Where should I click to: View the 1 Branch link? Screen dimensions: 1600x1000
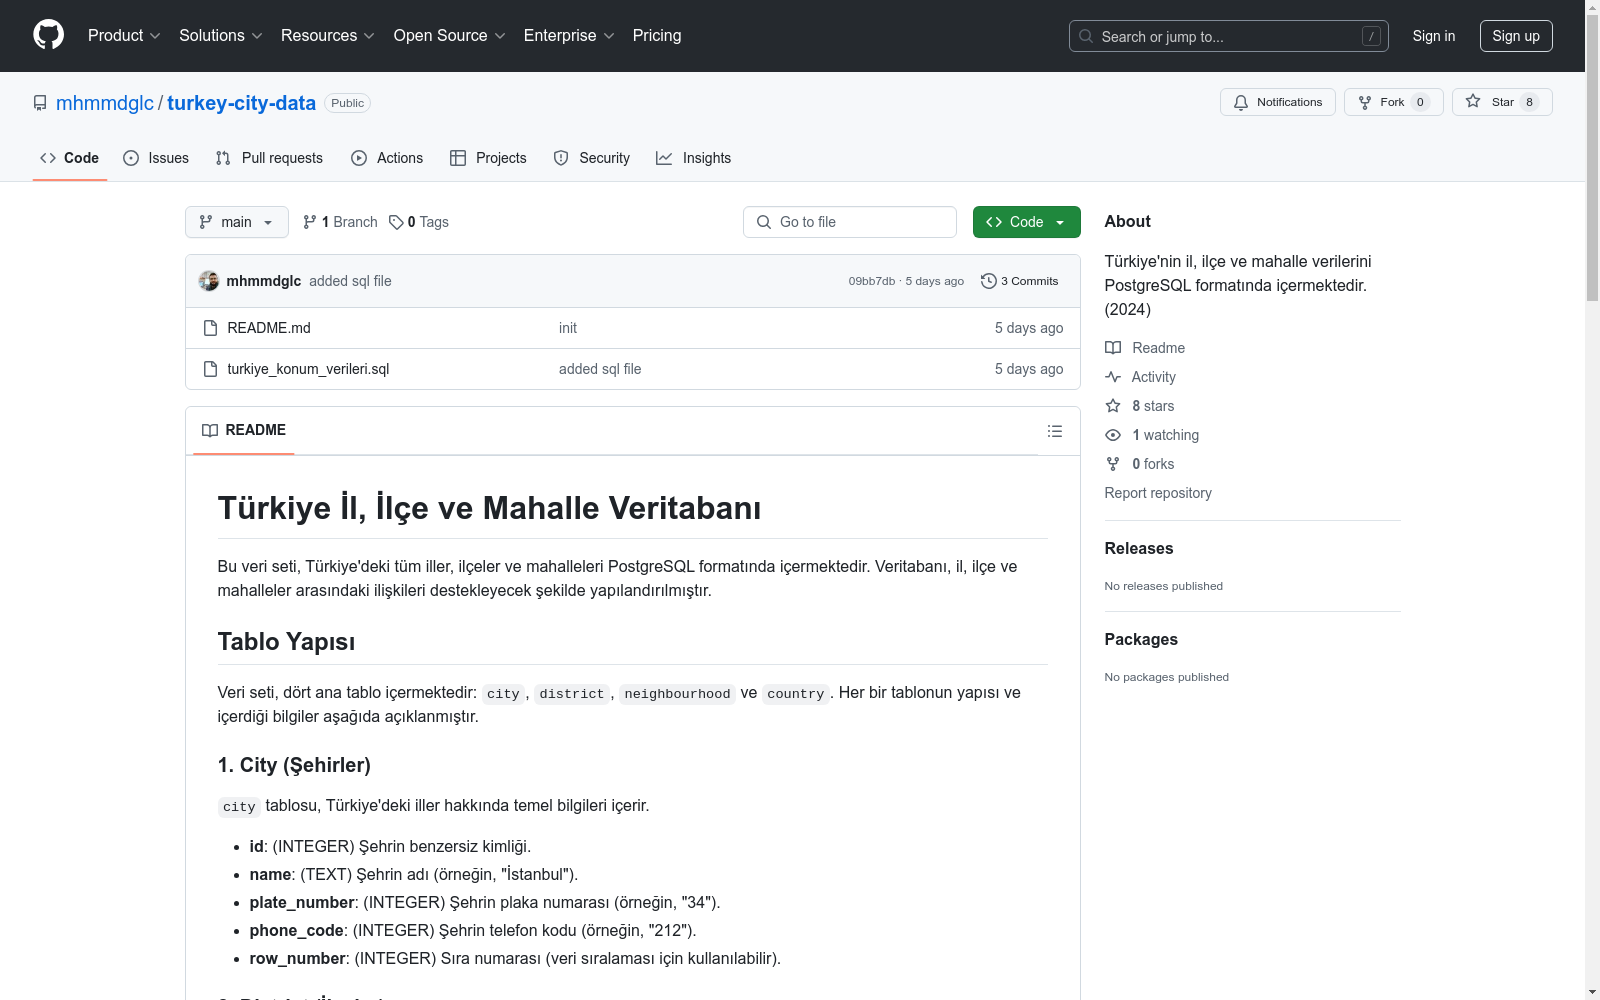pyautogui.click(x=340, y=222)
